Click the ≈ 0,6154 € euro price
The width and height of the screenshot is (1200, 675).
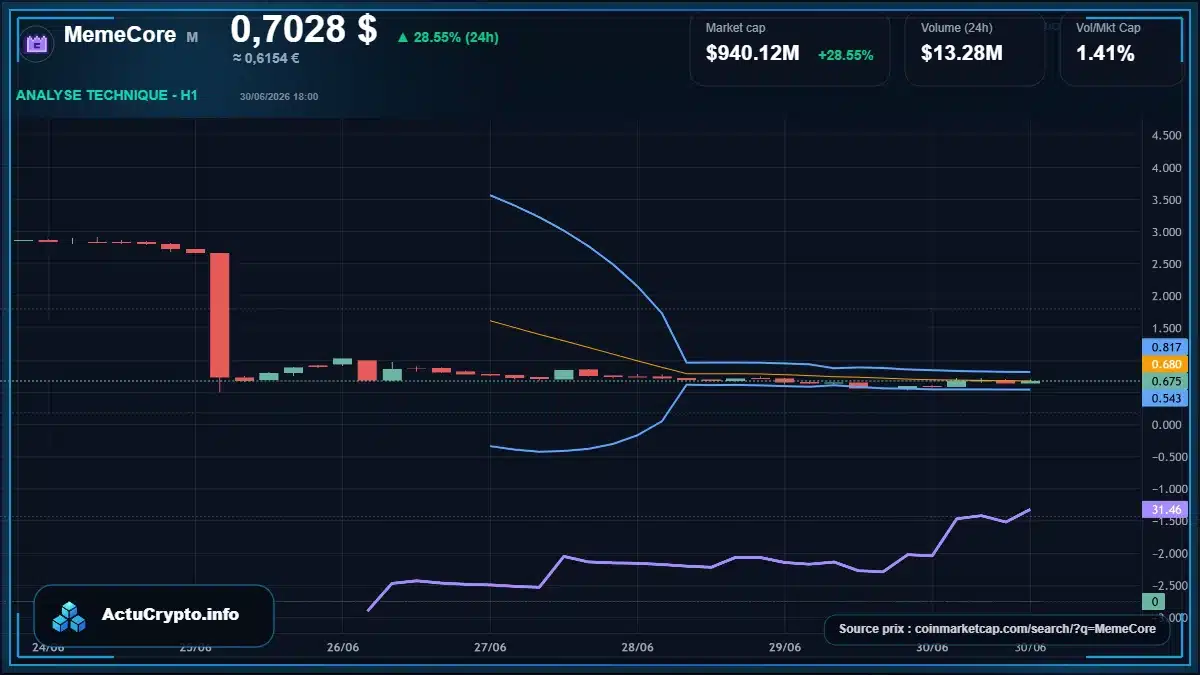pos(266,58)
